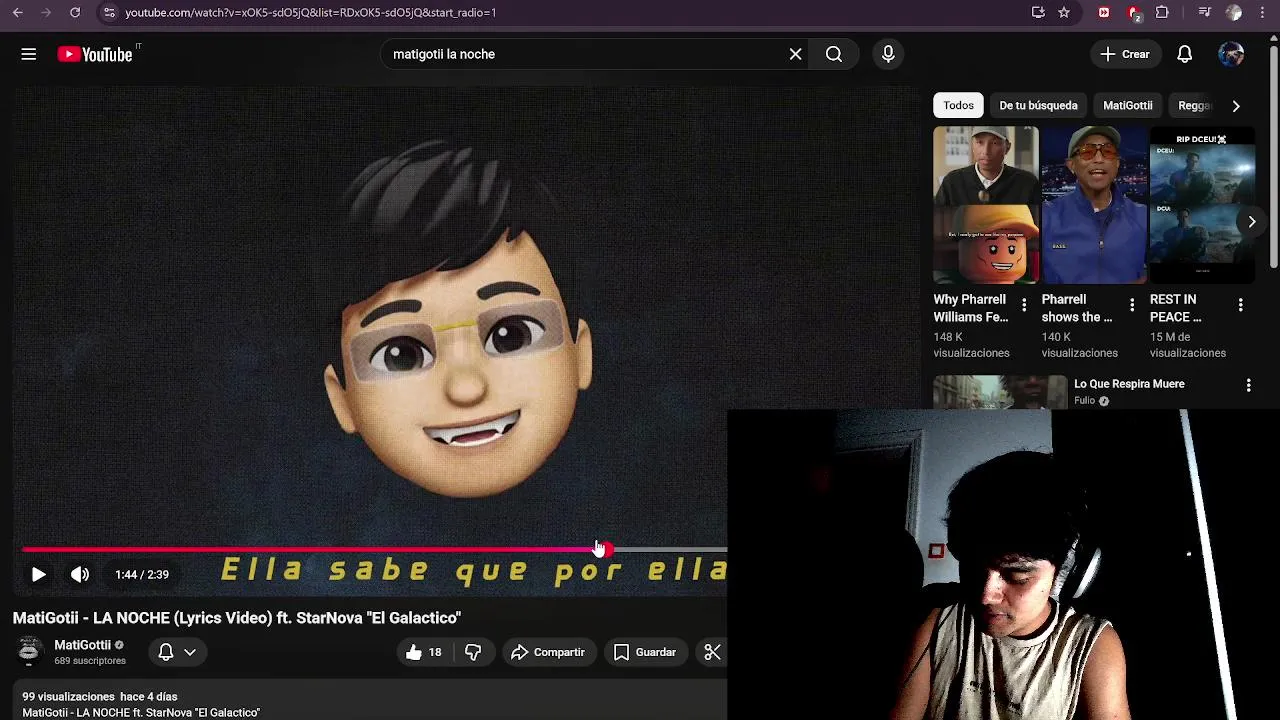Open MatiGotii channel name link
The height and width of the screenshot is (720, 1280).
(82, 645)
